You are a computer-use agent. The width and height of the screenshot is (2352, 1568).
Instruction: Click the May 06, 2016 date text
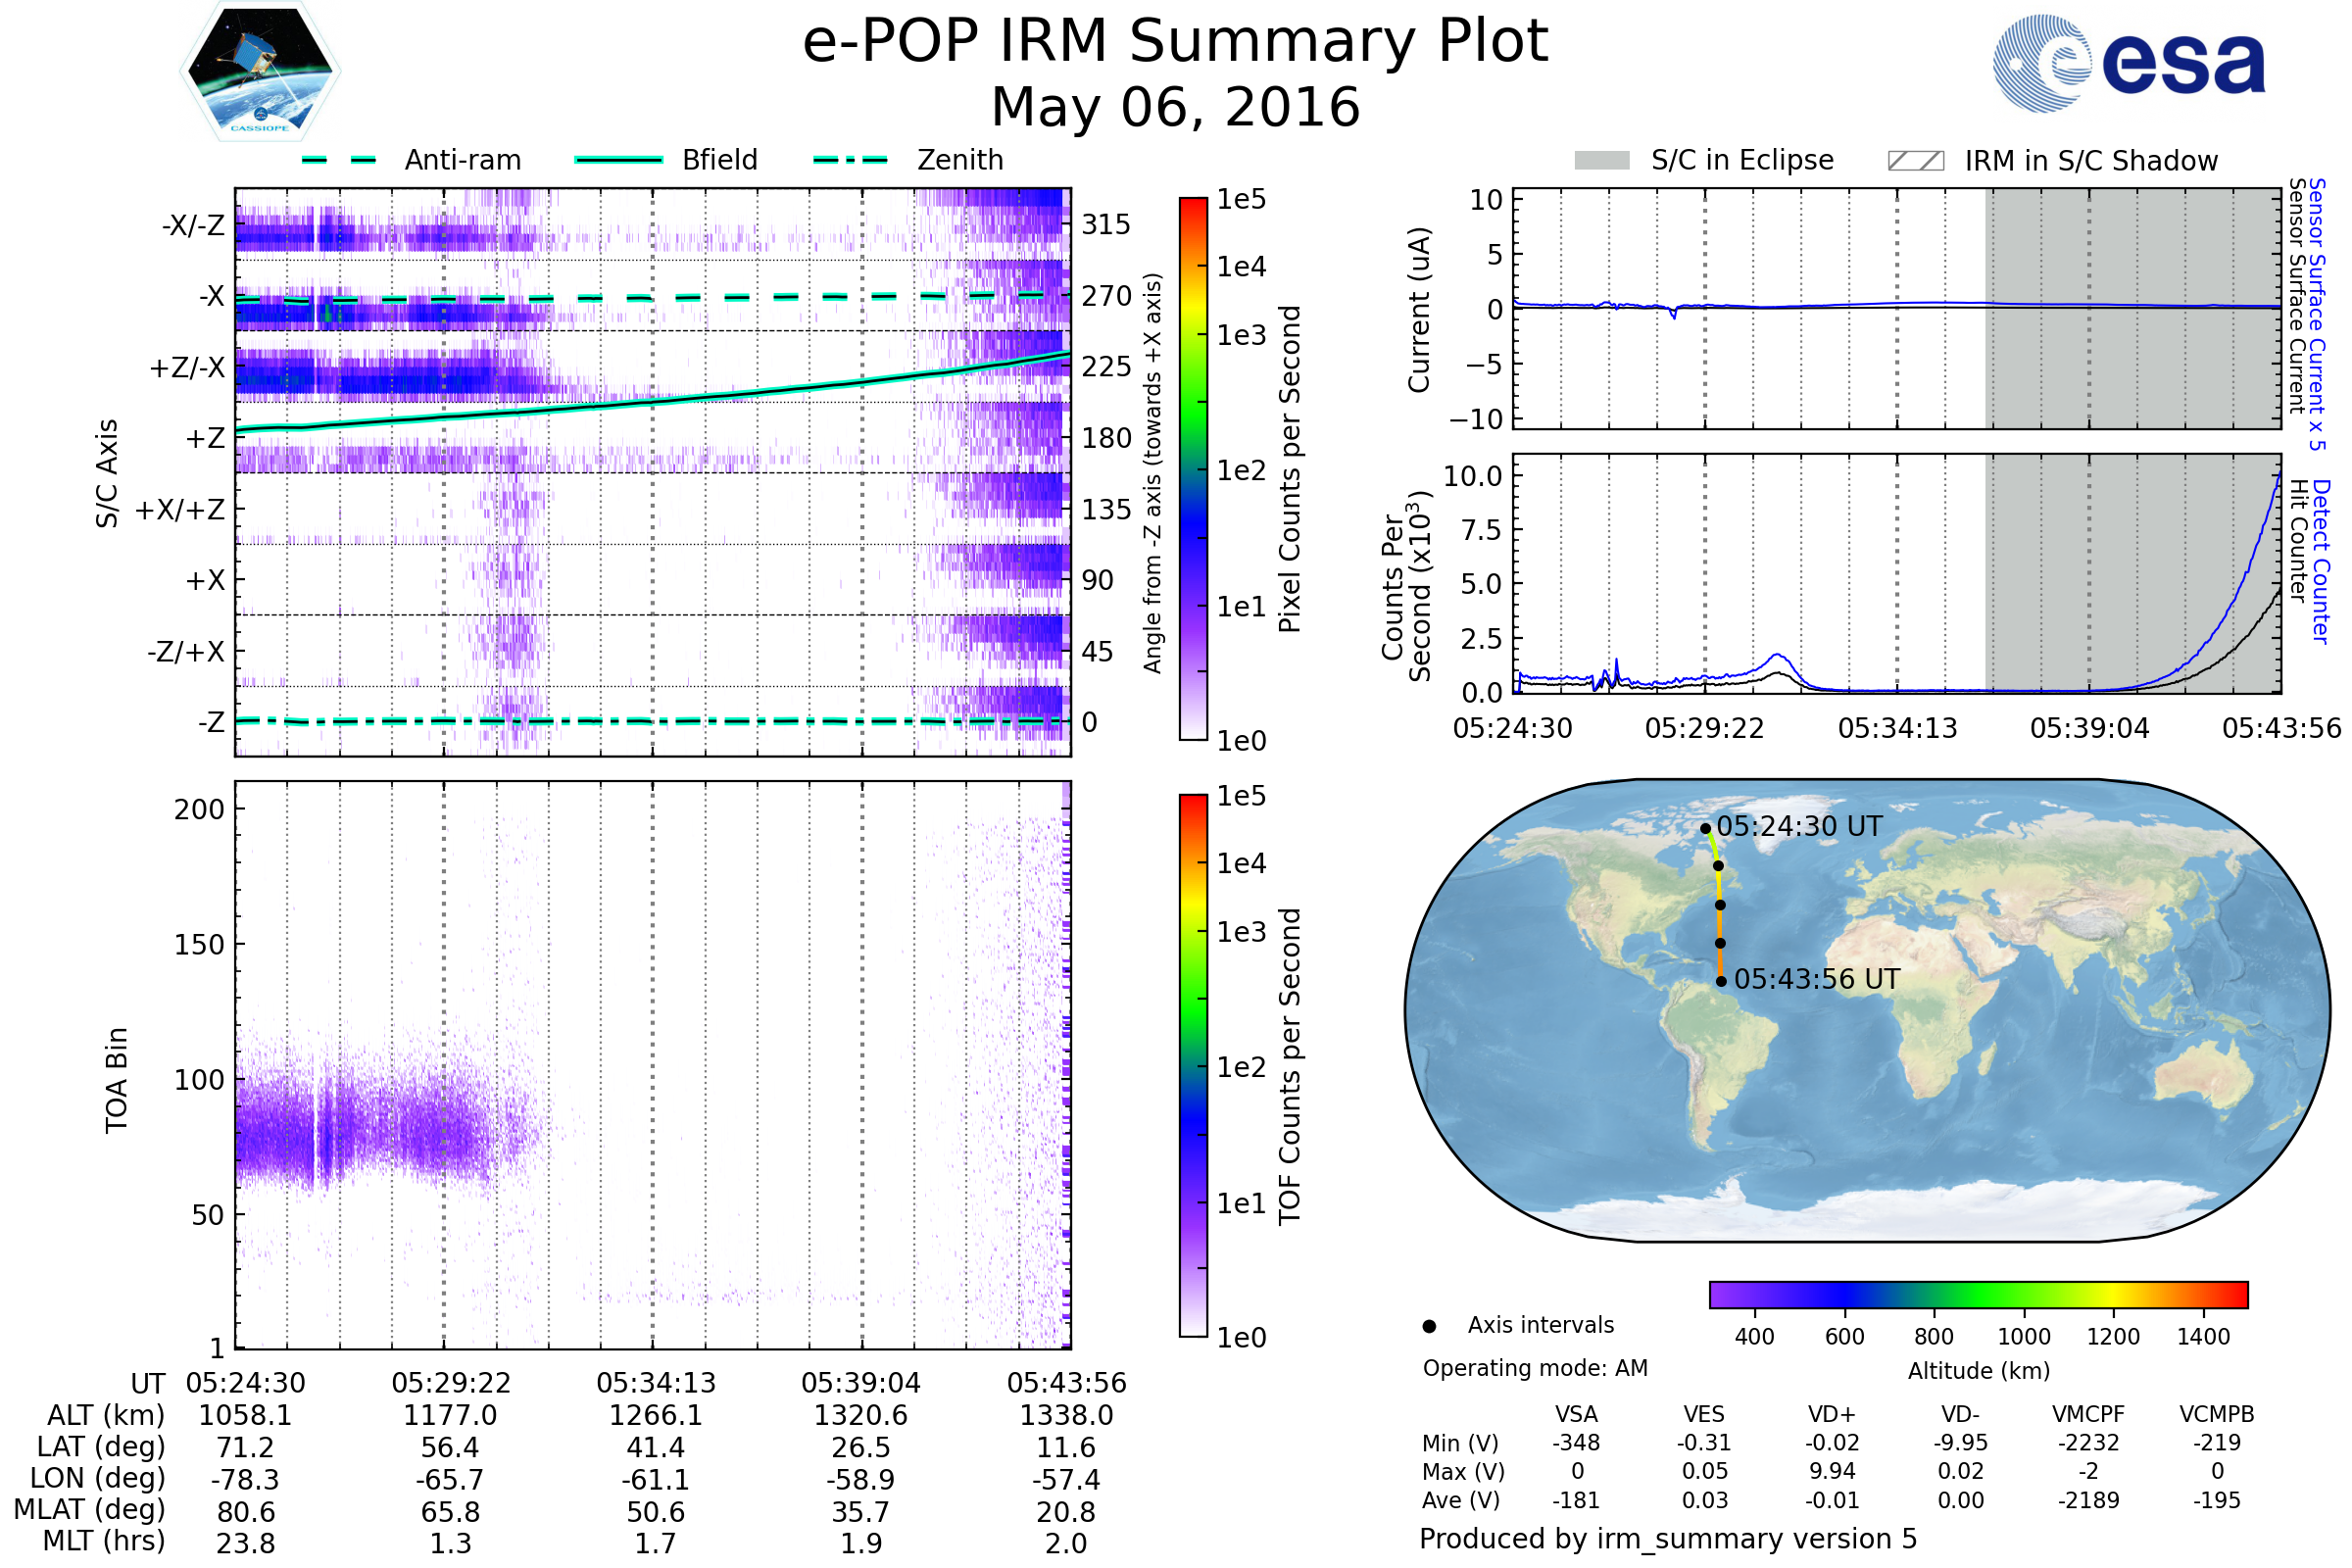[1175, 108]
